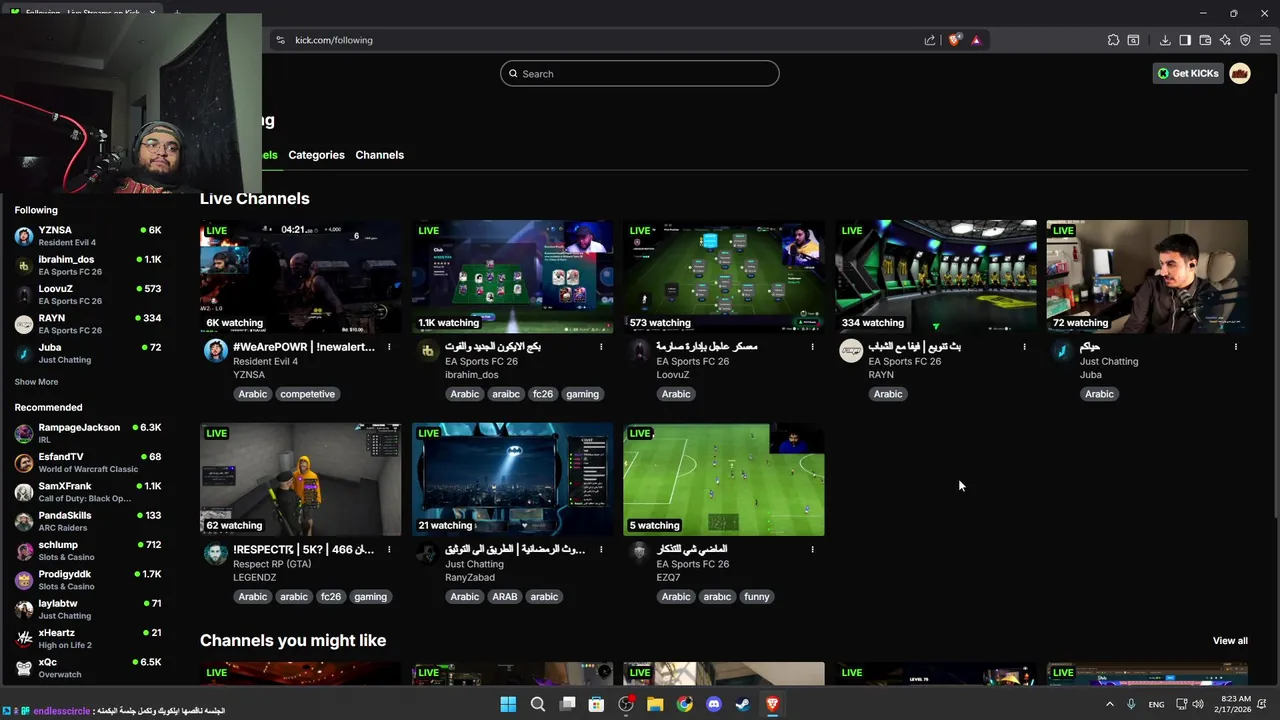The image size is (1280, 720).
Task: Open LEGENDZ Respect RP stream thumbnail
Action: (x=300, y=479)
